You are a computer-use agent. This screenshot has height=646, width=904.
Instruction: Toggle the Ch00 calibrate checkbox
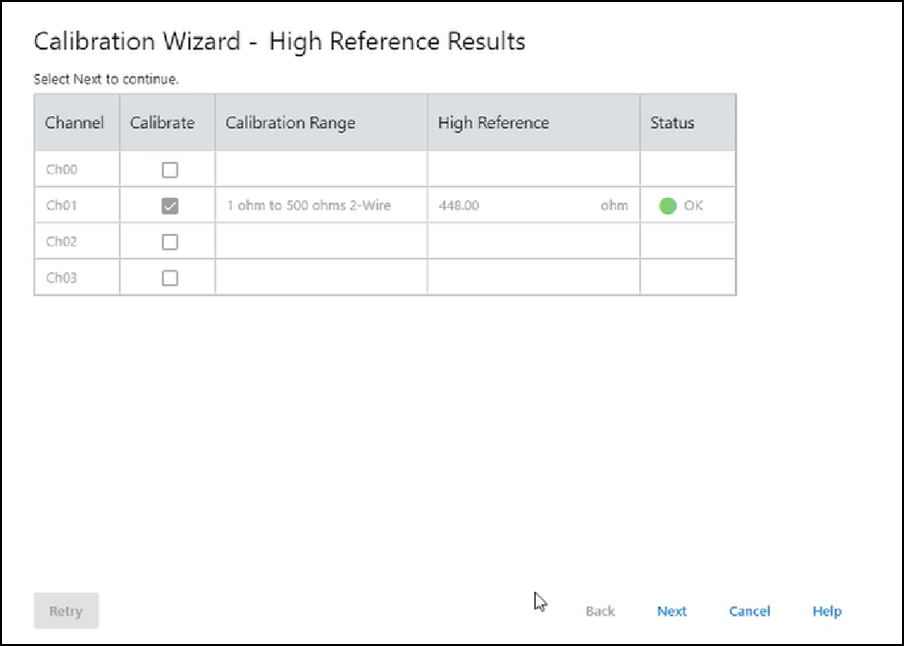coord(170,170)
